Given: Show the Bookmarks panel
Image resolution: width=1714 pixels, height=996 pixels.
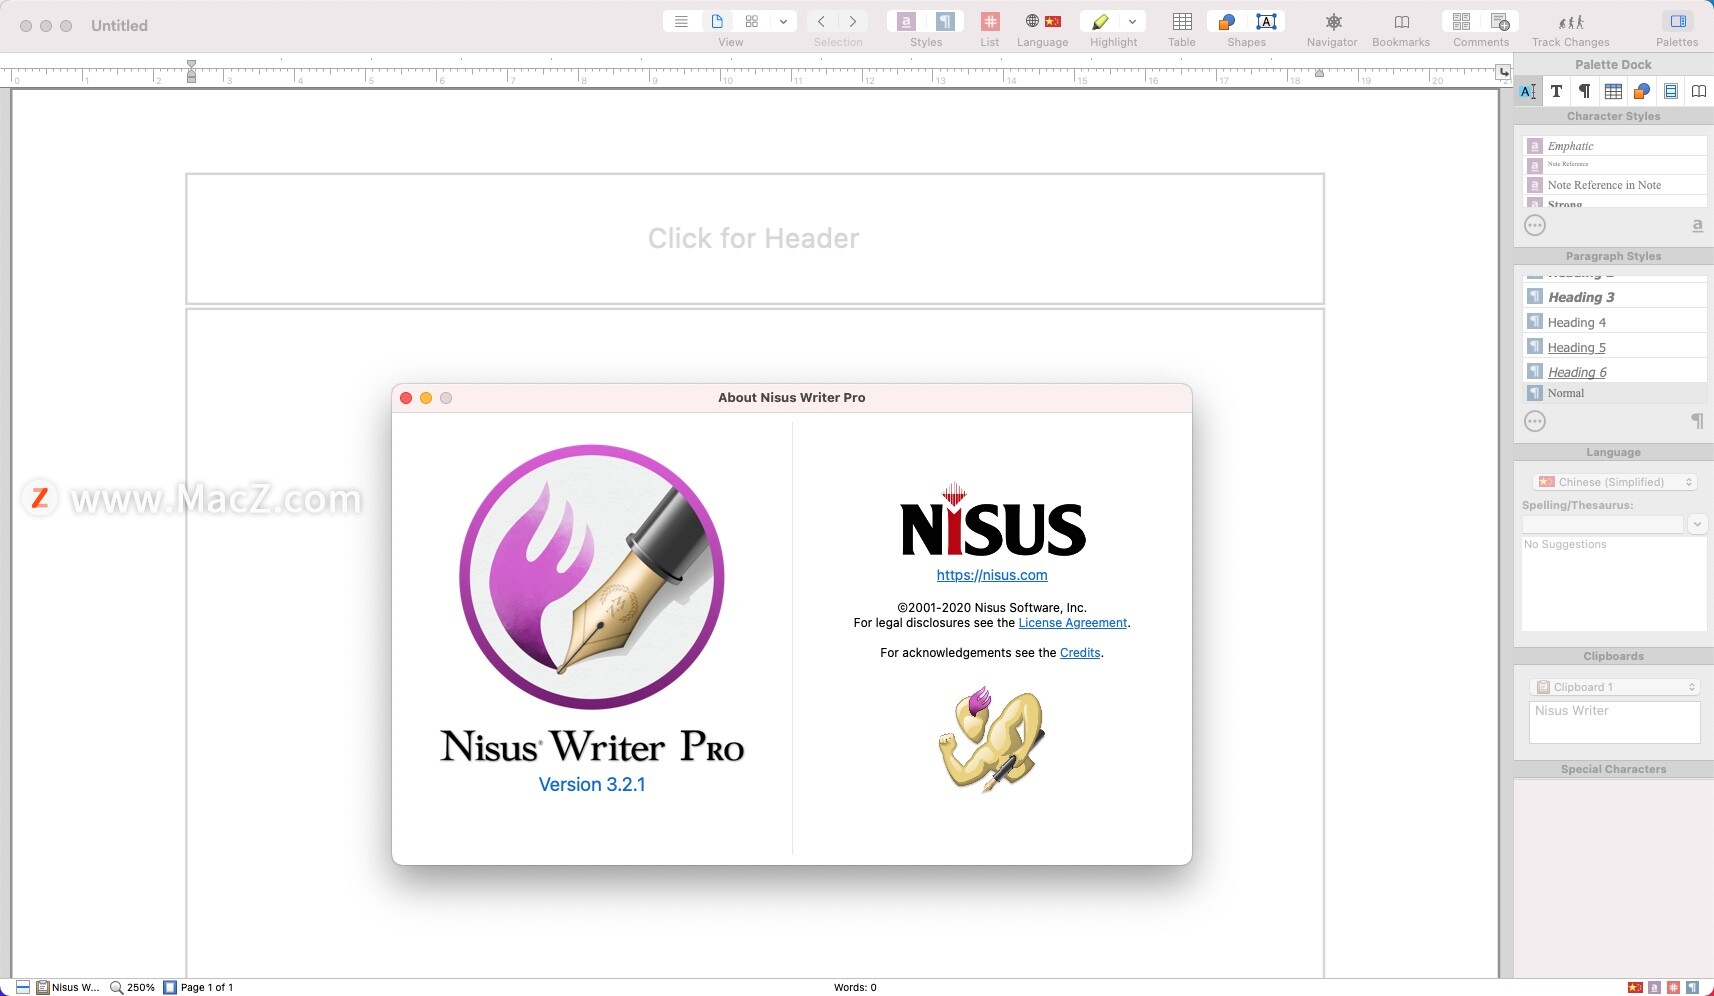Looking at the screenshot, I should (1401, 21).
